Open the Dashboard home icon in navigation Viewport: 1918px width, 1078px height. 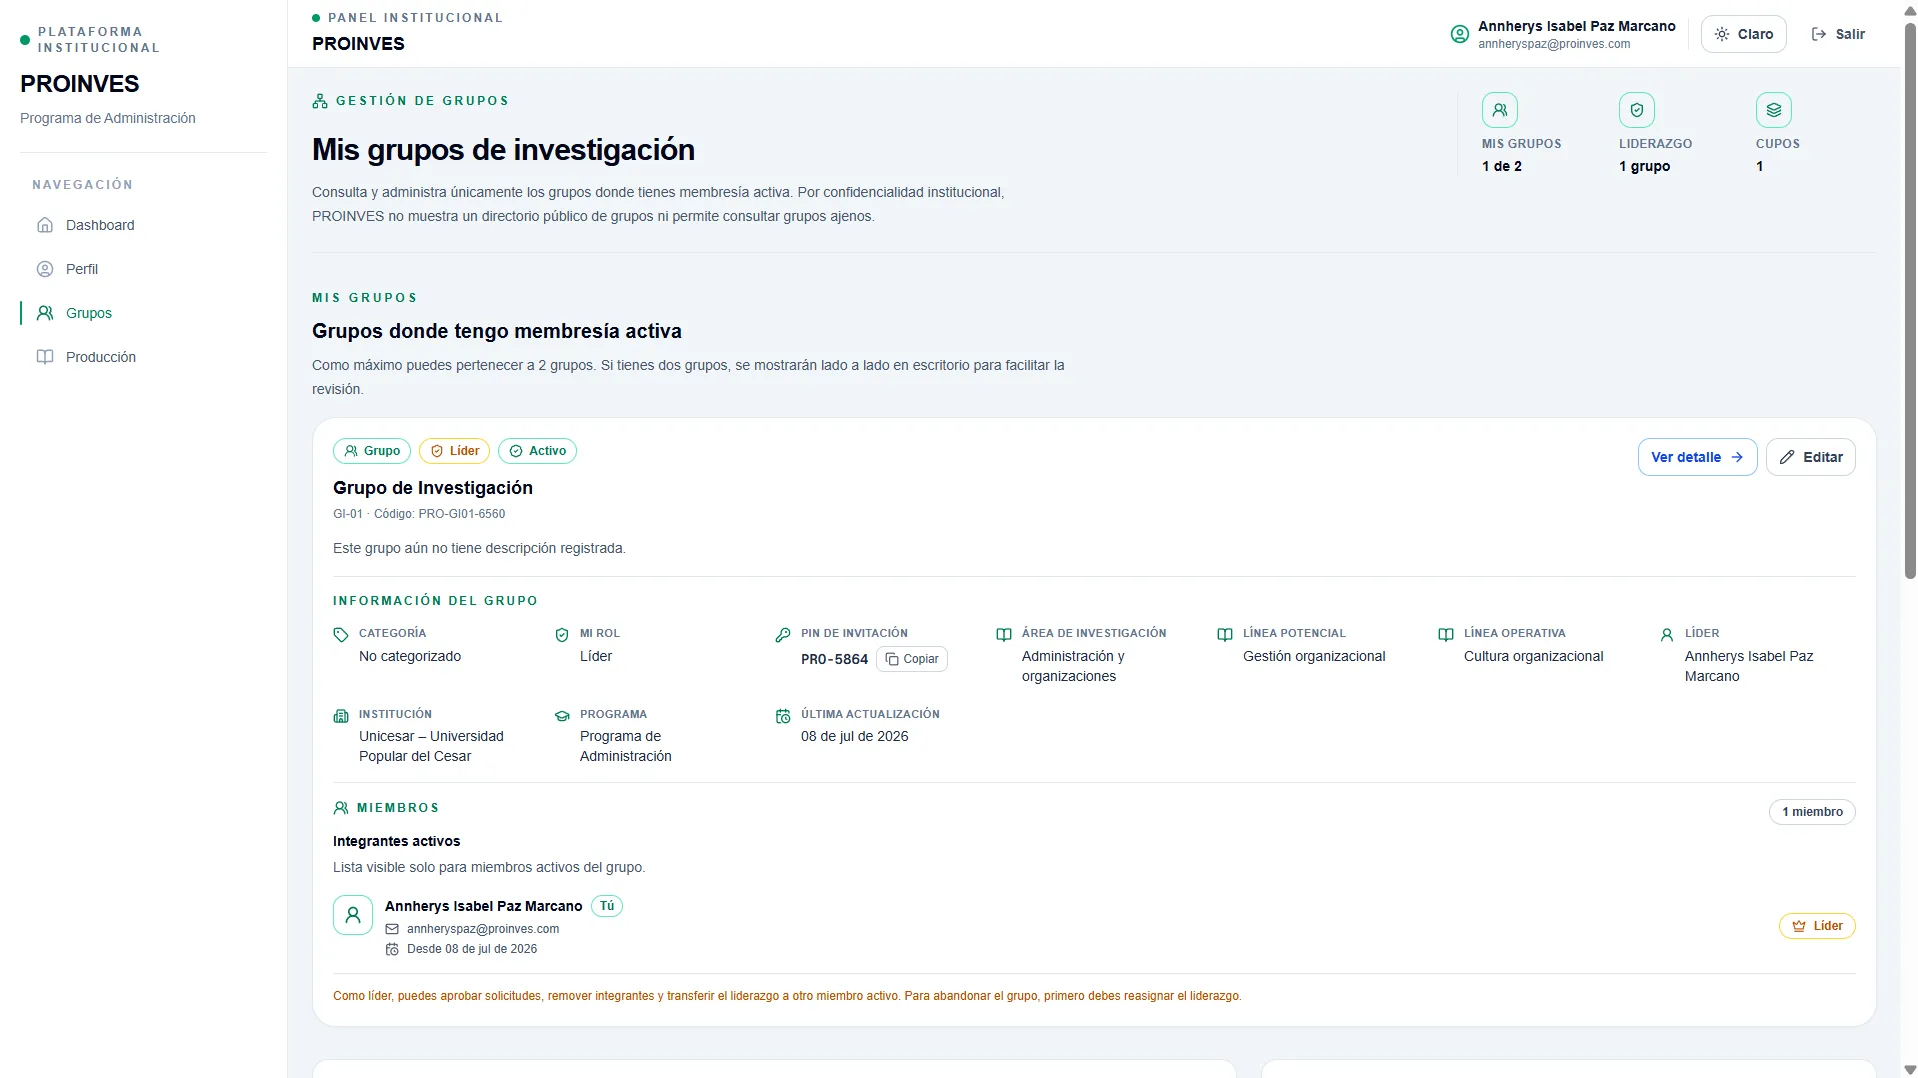click(x=45, y=225)
